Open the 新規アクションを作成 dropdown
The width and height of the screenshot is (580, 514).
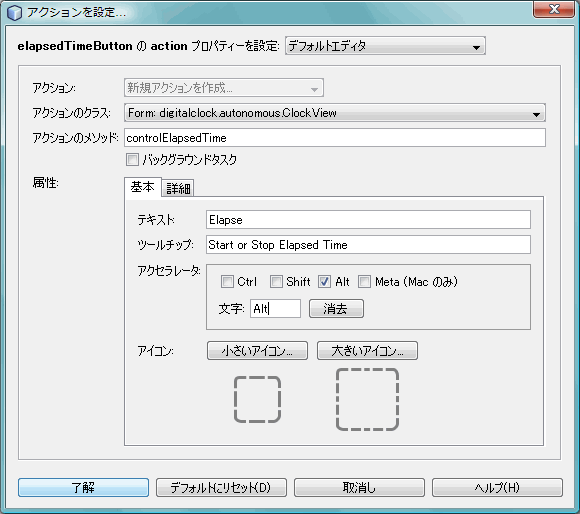click(x=224, y=88)
